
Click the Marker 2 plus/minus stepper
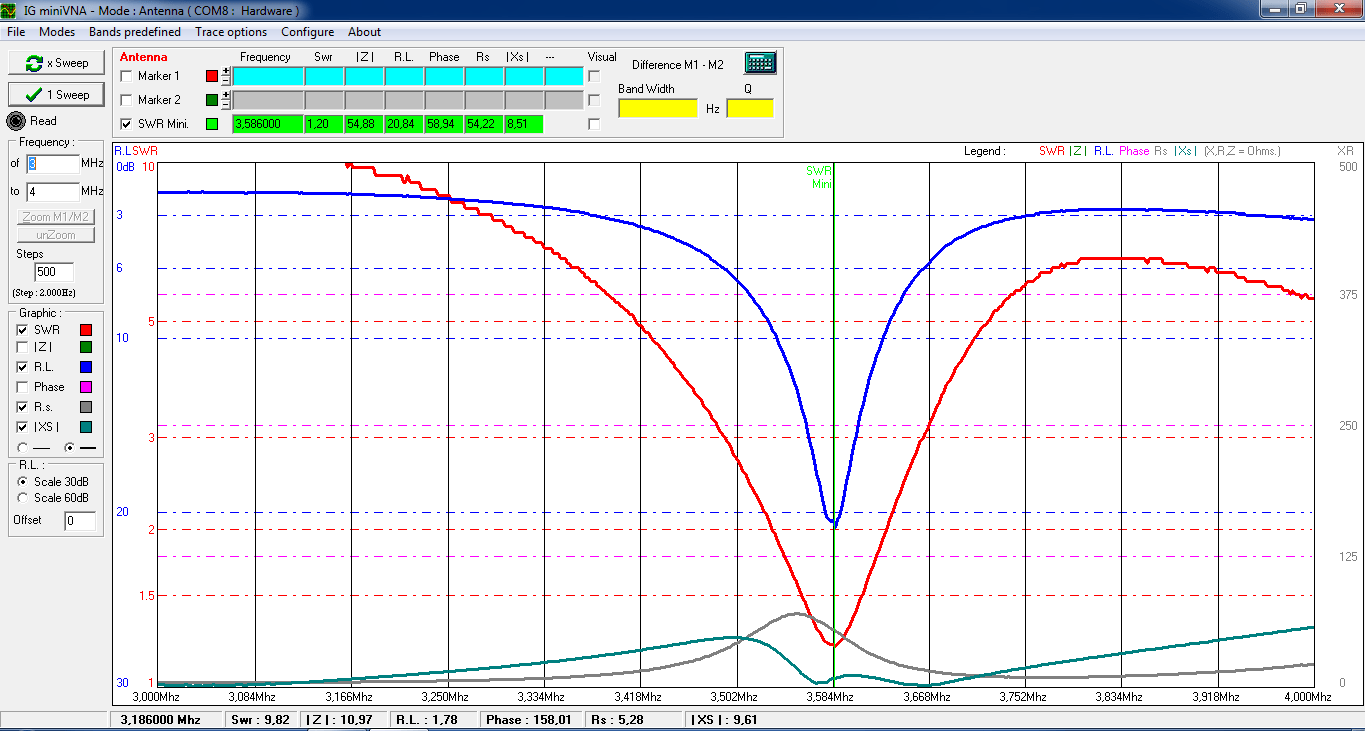226,100
